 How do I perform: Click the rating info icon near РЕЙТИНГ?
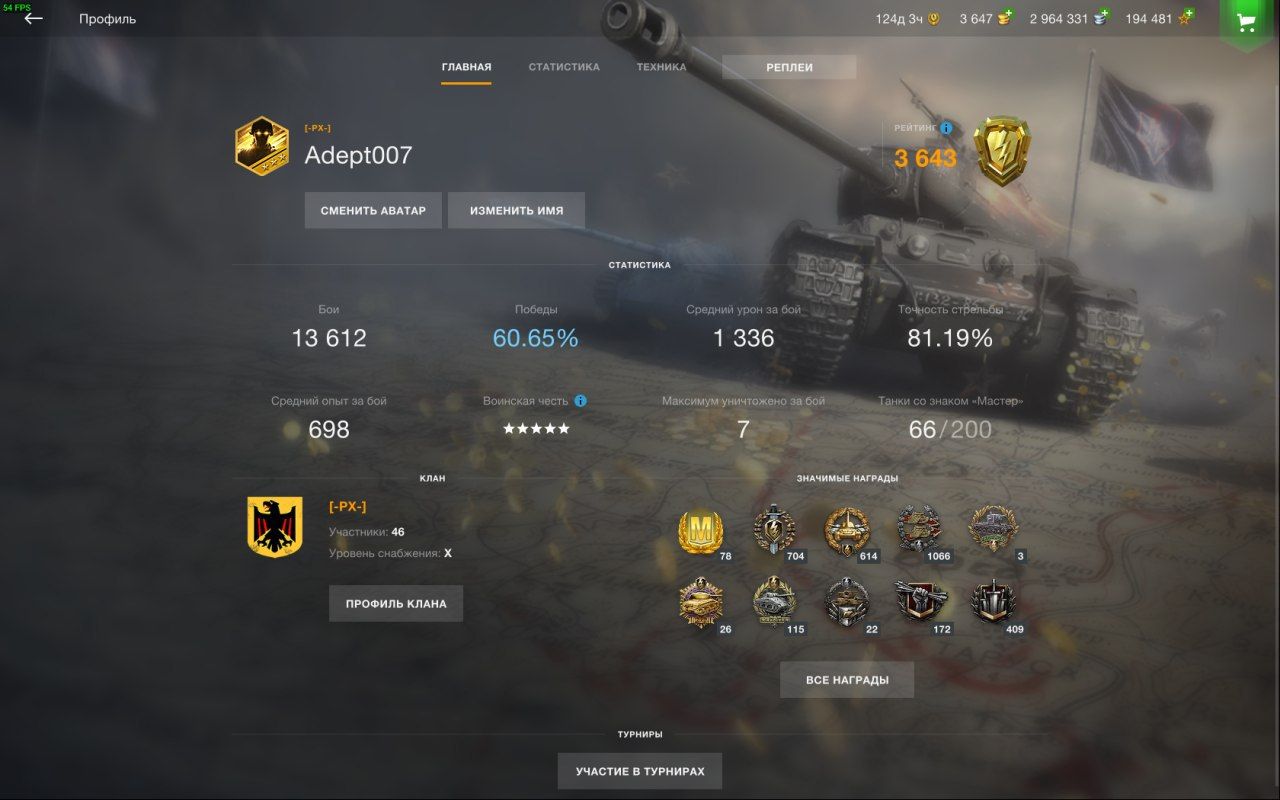(x=945, y=128)
